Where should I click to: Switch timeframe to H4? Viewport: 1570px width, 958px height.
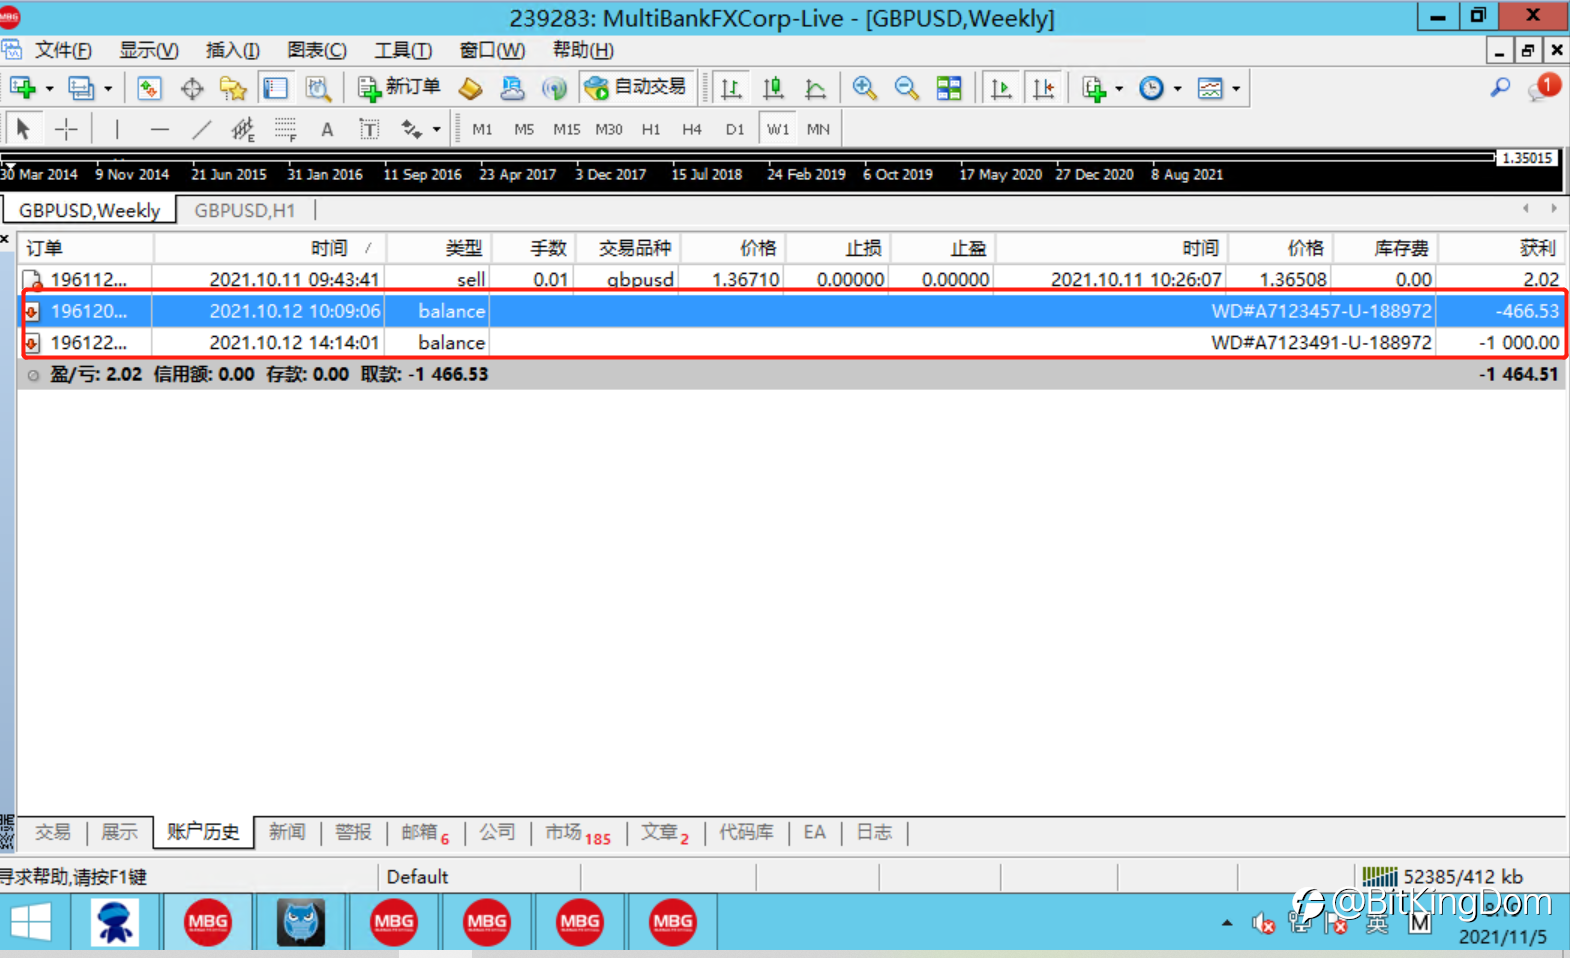point(692,129)
